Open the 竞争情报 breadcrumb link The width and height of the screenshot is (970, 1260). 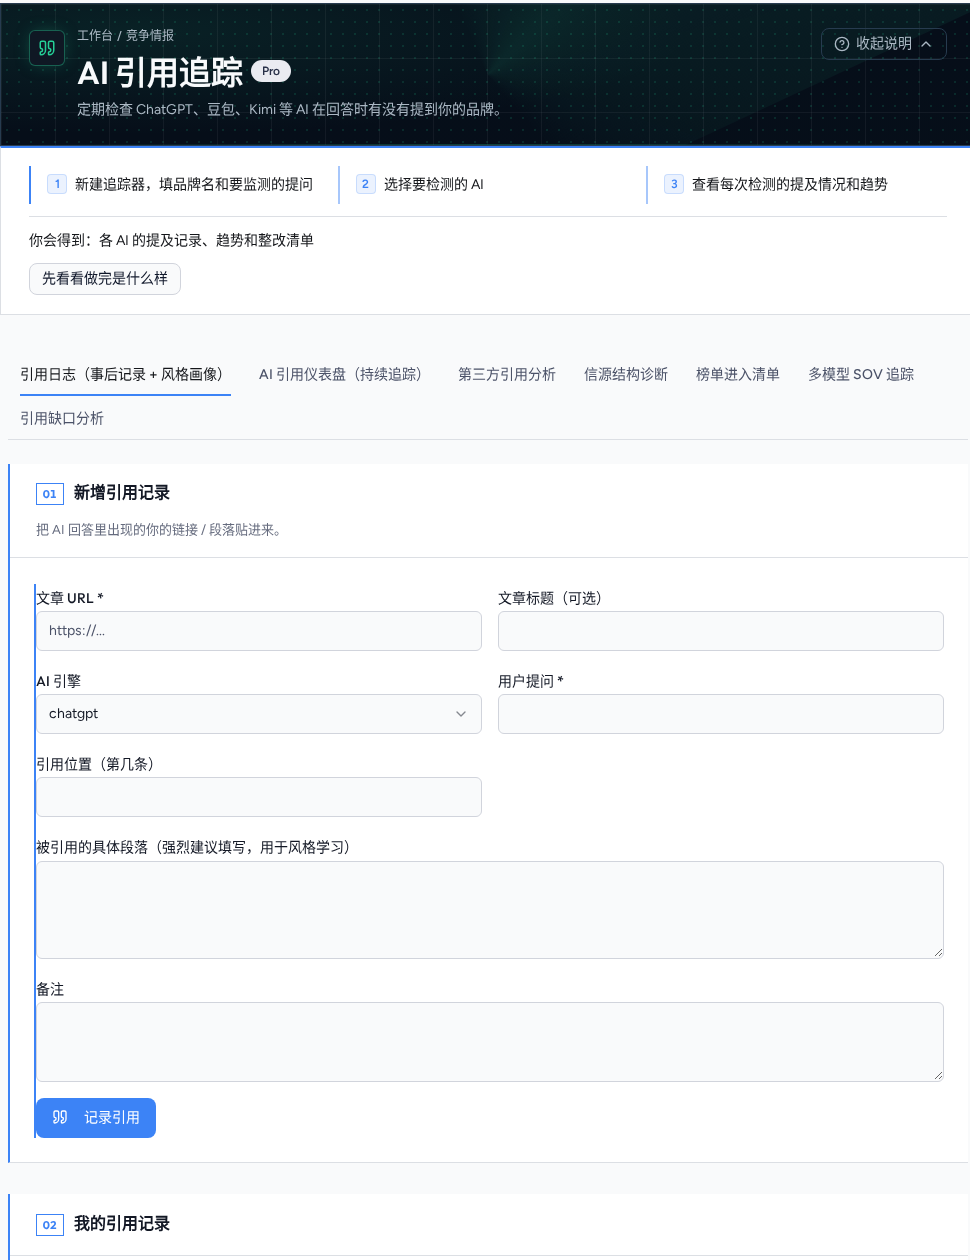[x=150, y=35]
